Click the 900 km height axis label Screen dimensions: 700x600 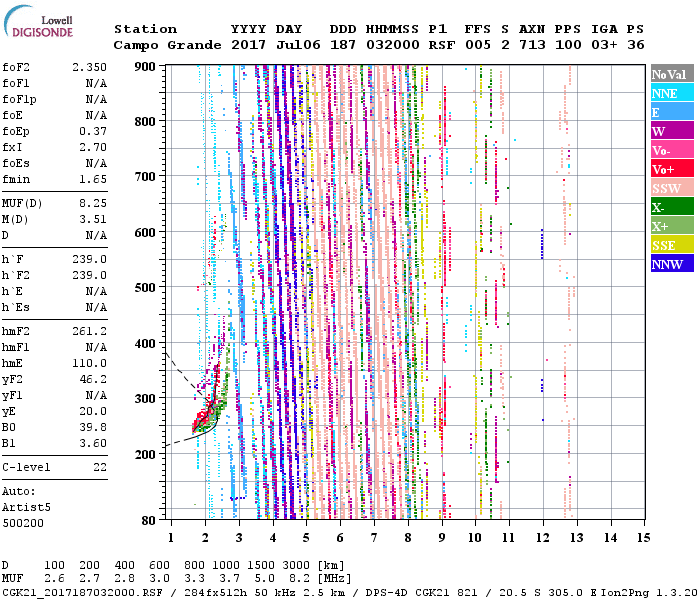145,66
